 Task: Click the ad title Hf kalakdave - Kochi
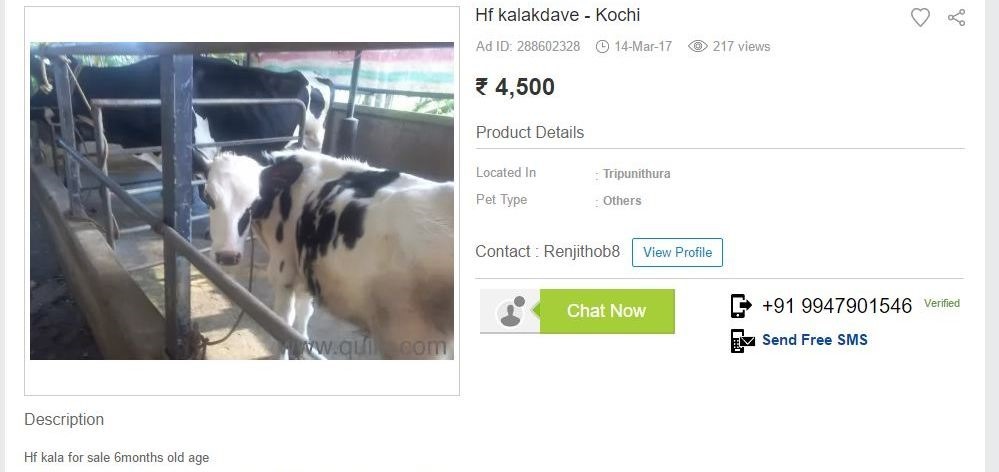557,15
